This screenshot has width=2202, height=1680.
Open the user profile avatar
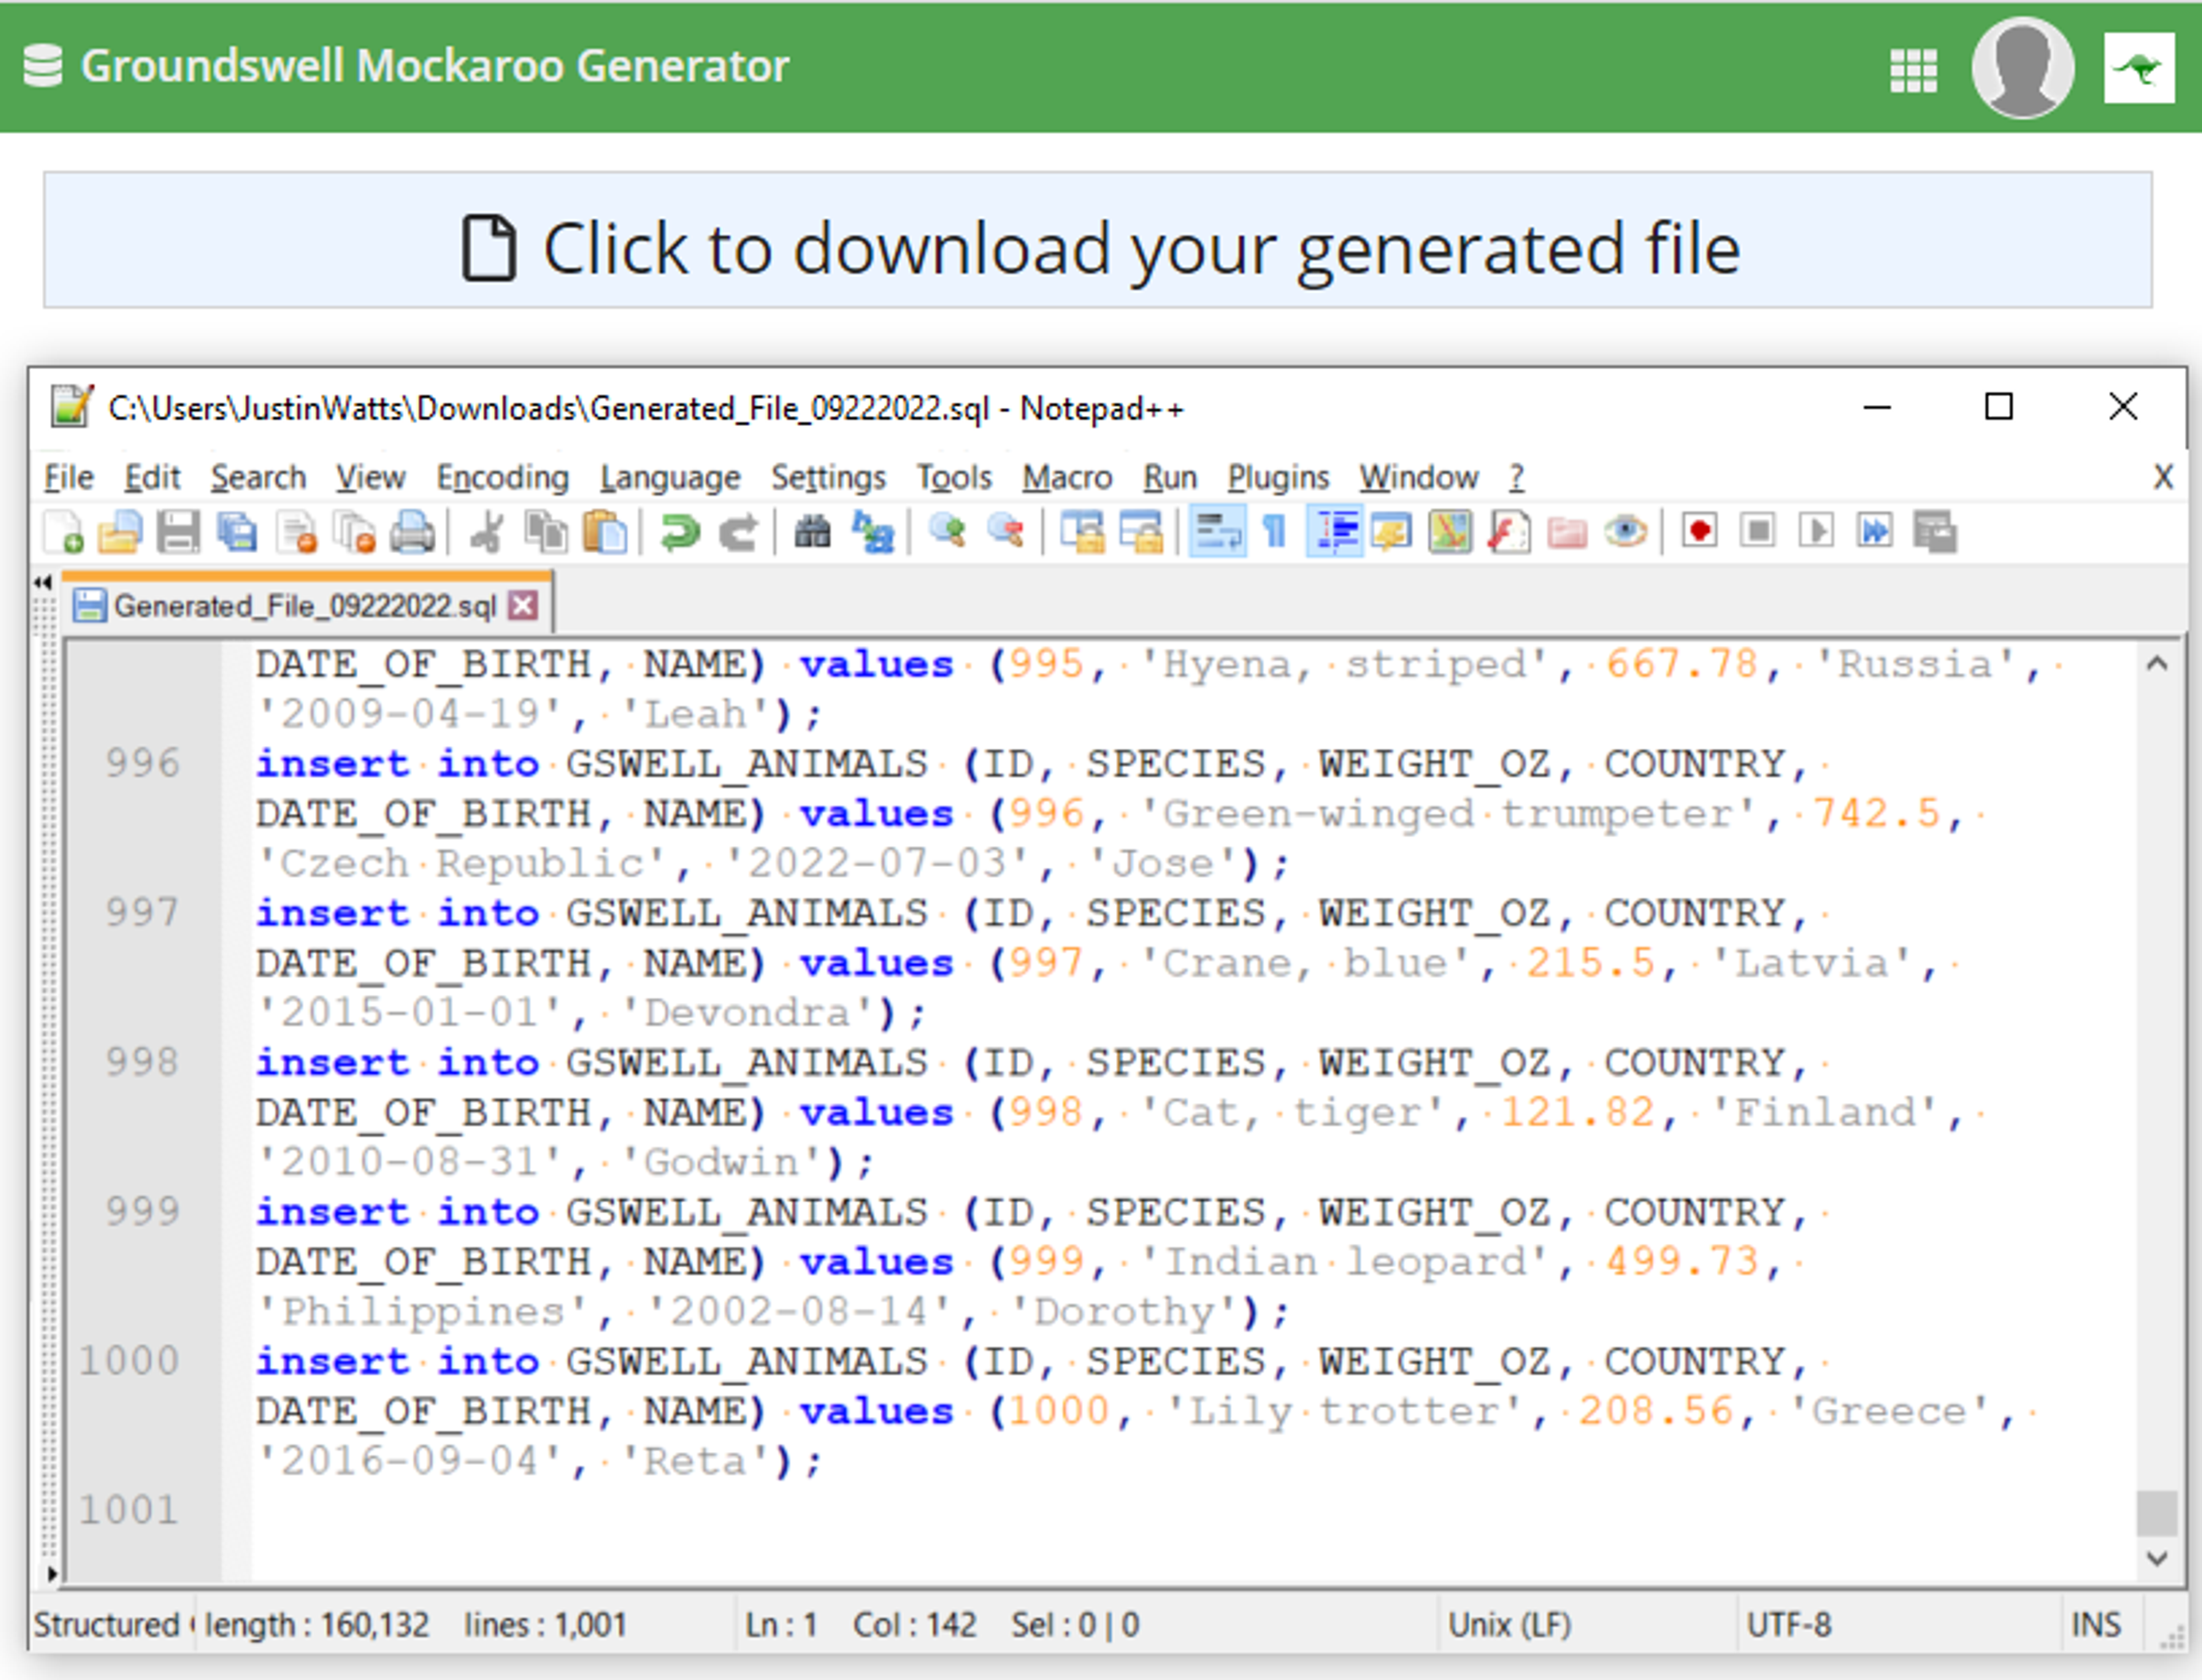click(x=2023, y=67)
